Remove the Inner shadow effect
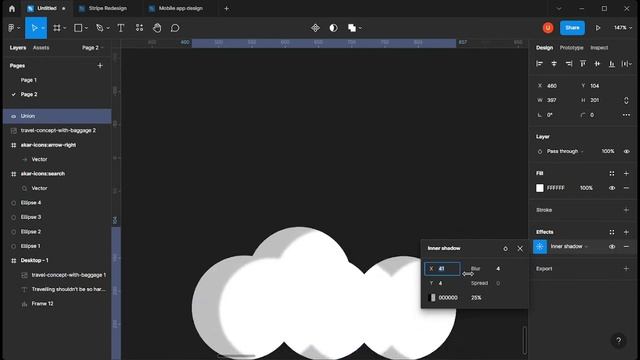640x360 pixels. coord(626,247)
